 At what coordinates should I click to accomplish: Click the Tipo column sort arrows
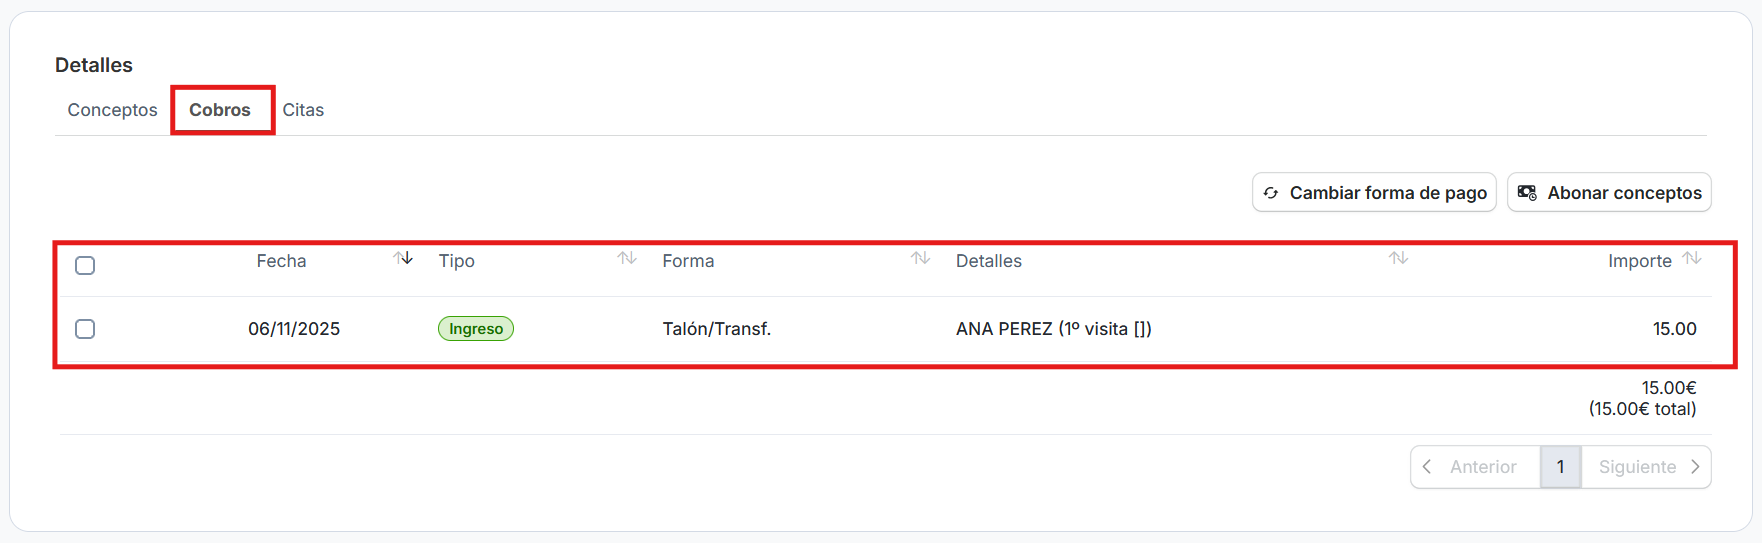[627, 258]
